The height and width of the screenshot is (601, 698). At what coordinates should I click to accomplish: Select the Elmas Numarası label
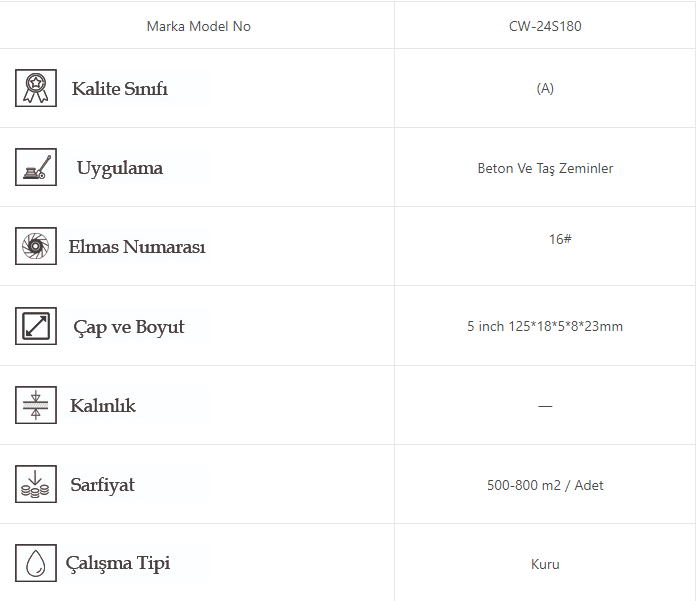tap(137, 247)
